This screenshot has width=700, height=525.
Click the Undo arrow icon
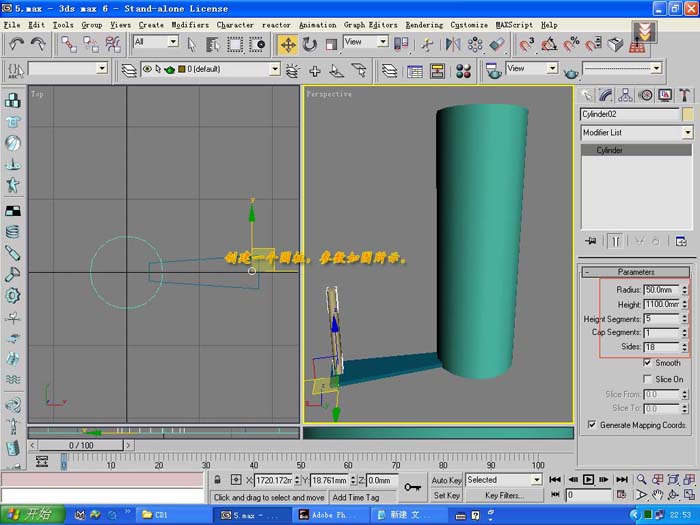(17, 44)
